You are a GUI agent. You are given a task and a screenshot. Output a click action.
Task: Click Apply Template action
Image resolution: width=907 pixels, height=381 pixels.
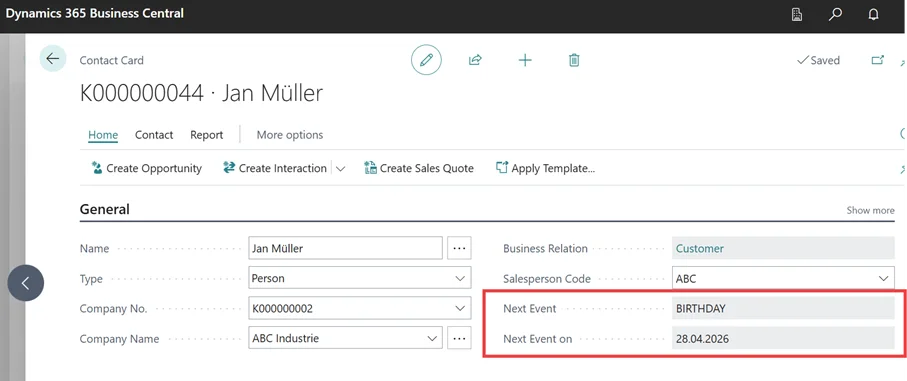[545, 168]
